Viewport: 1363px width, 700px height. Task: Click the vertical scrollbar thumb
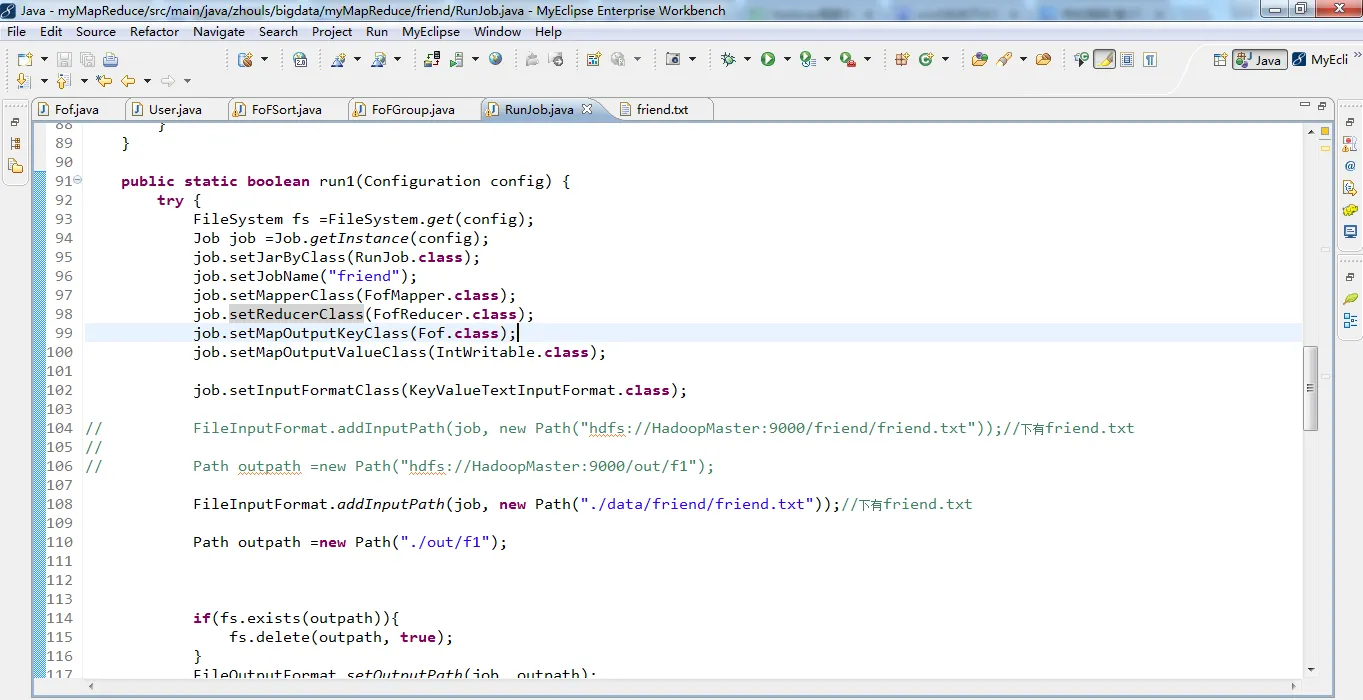pyautogui.click(x=1311, y=388)
